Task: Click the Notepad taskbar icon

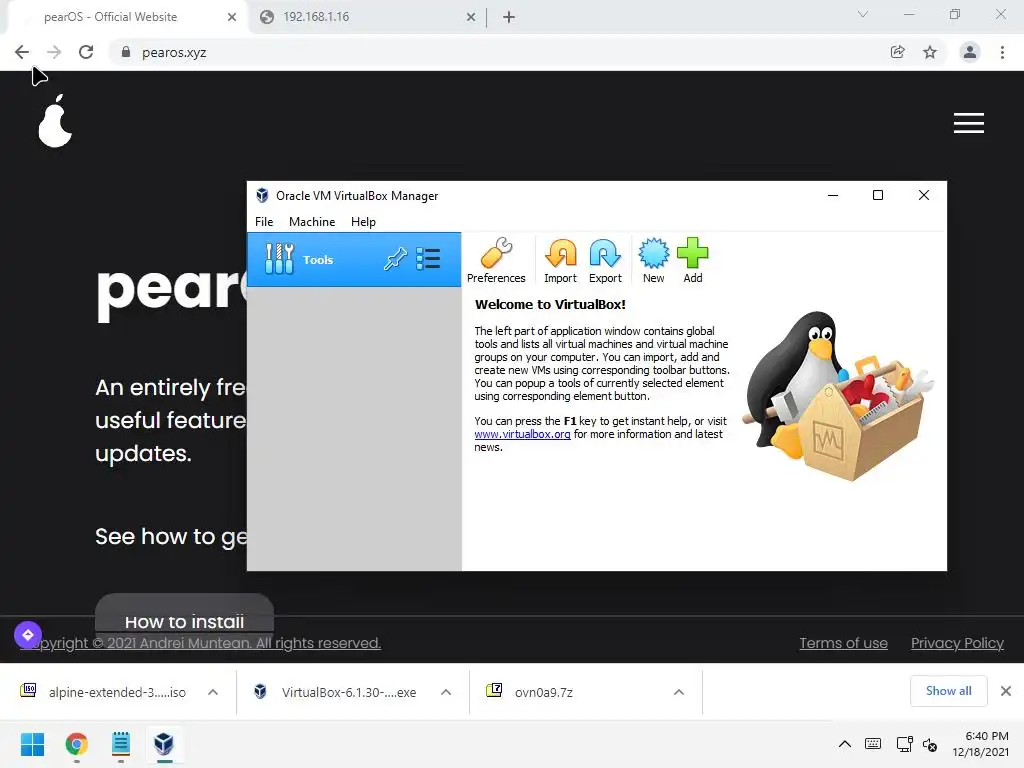Action: tap(121, 744)
